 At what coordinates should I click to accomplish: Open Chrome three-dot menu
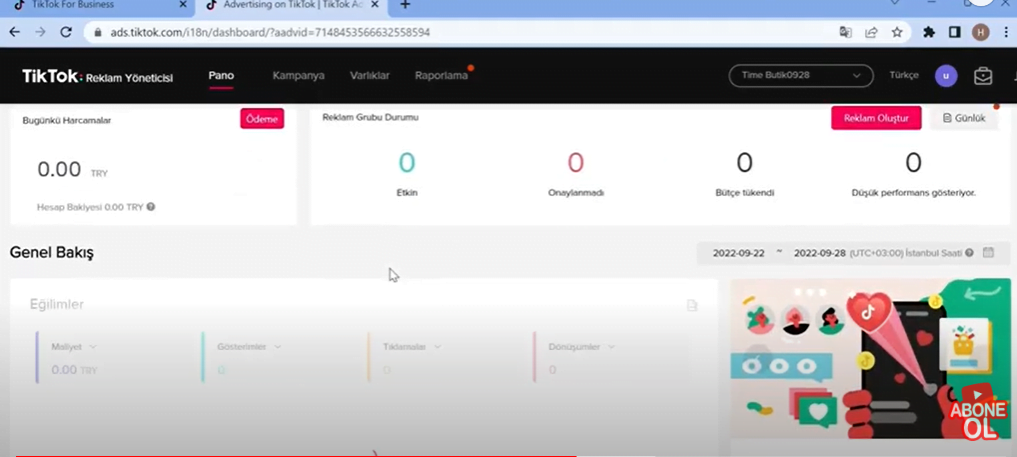[x=1006, y=32]
